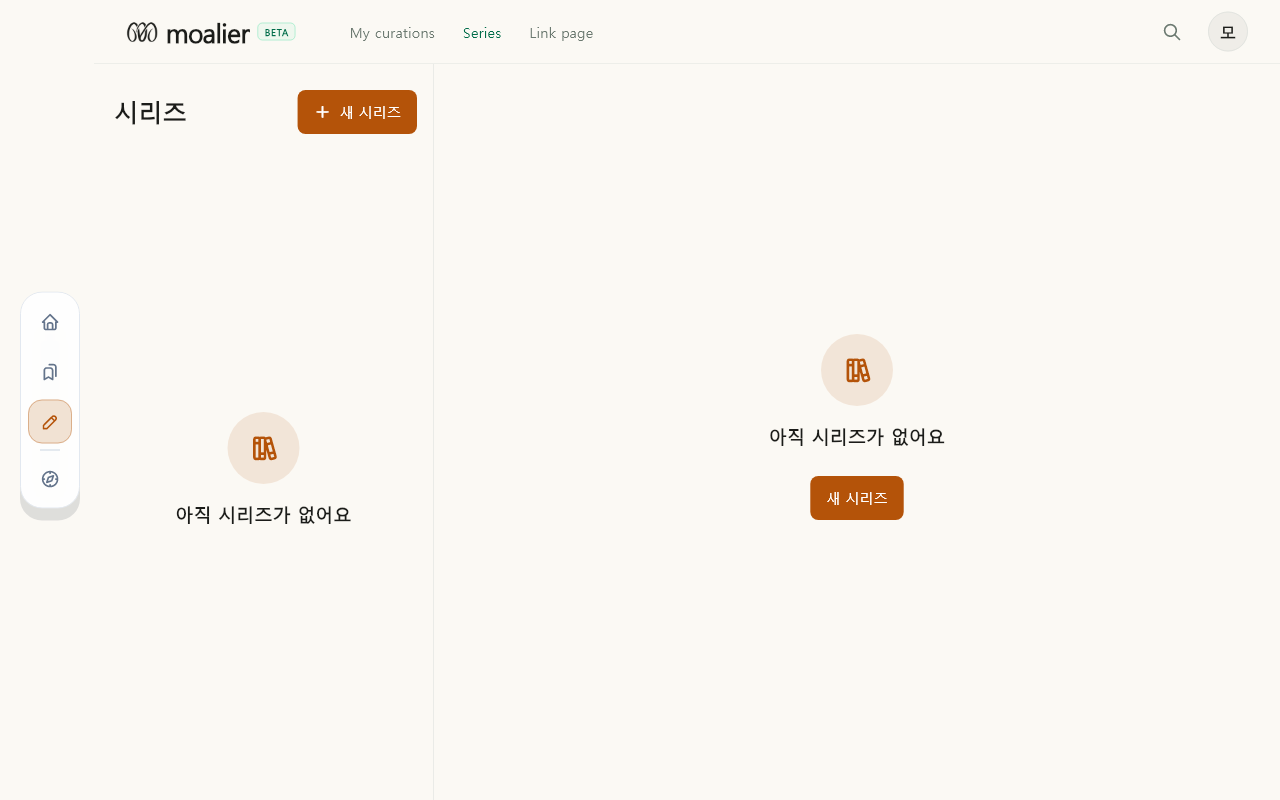Open the Link page tab
This screenshot has width=1280, height=800.
(561, 33)
